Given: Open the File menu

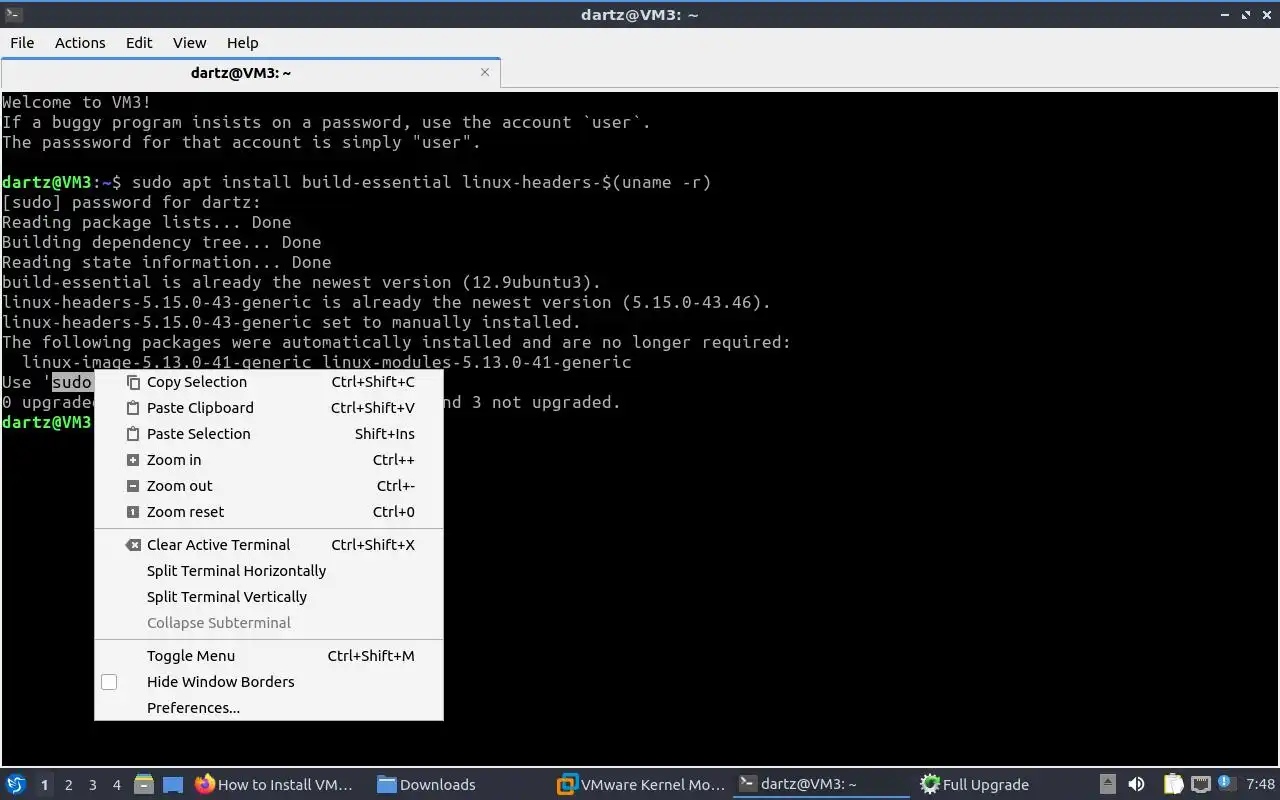Looking at the screenshot, I should click(x=22, y=43).
